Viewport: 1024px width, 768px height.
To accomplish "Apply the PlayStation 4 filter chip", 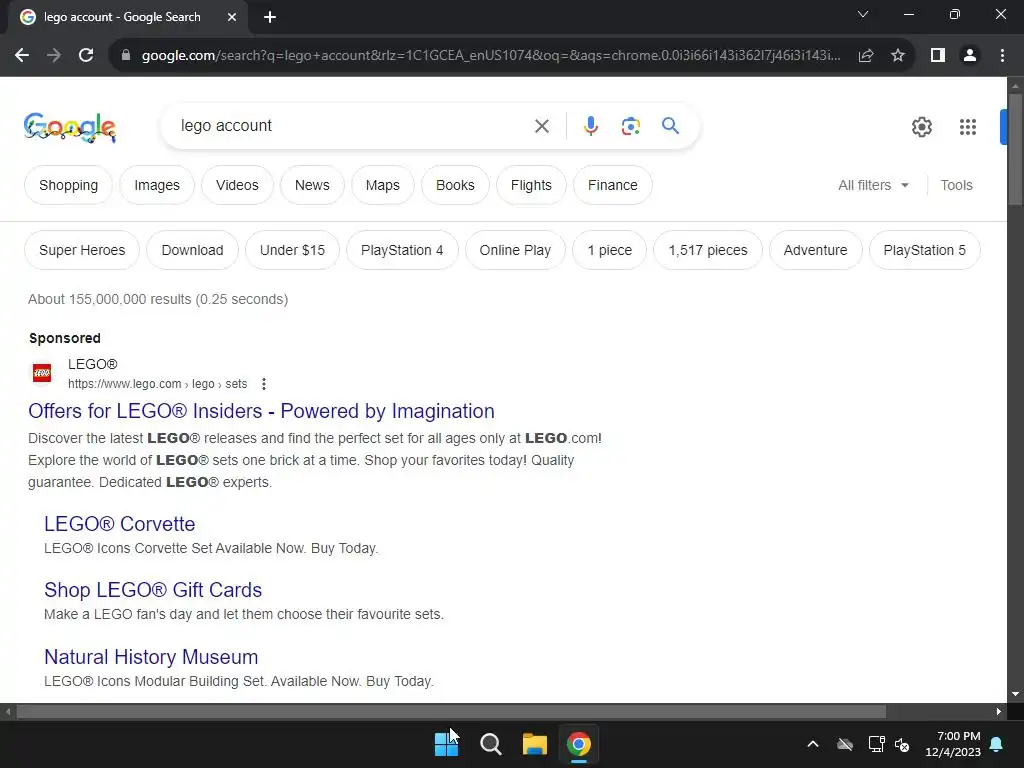I will click(402, 250).
